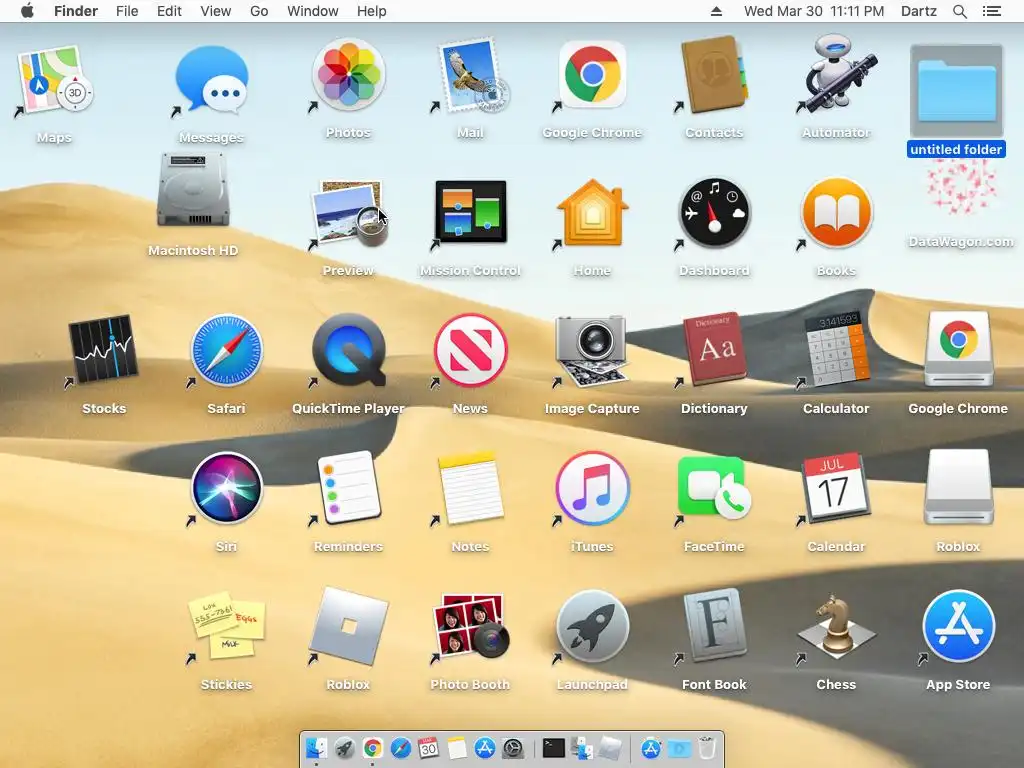
Task: Launch Terminal from the Dock
Action: 554,748
